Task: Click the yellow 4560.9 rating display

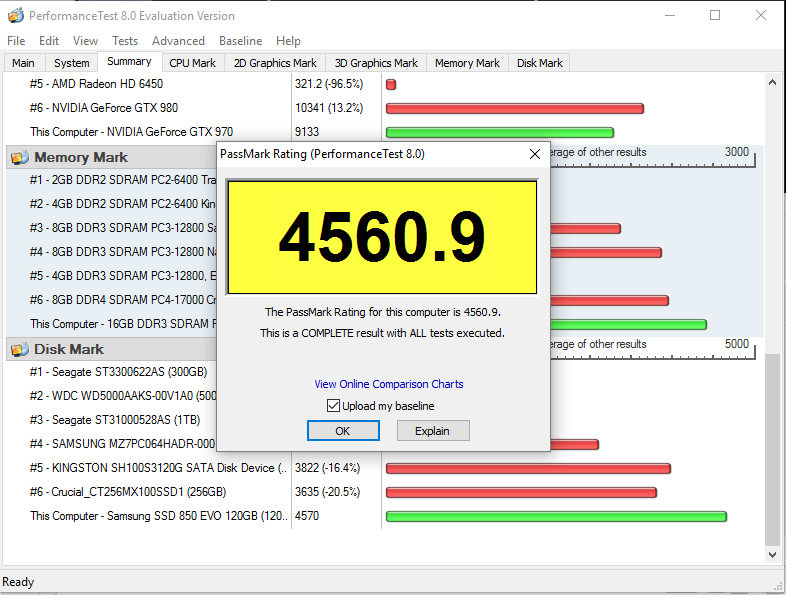Action: tap(382, 237)
